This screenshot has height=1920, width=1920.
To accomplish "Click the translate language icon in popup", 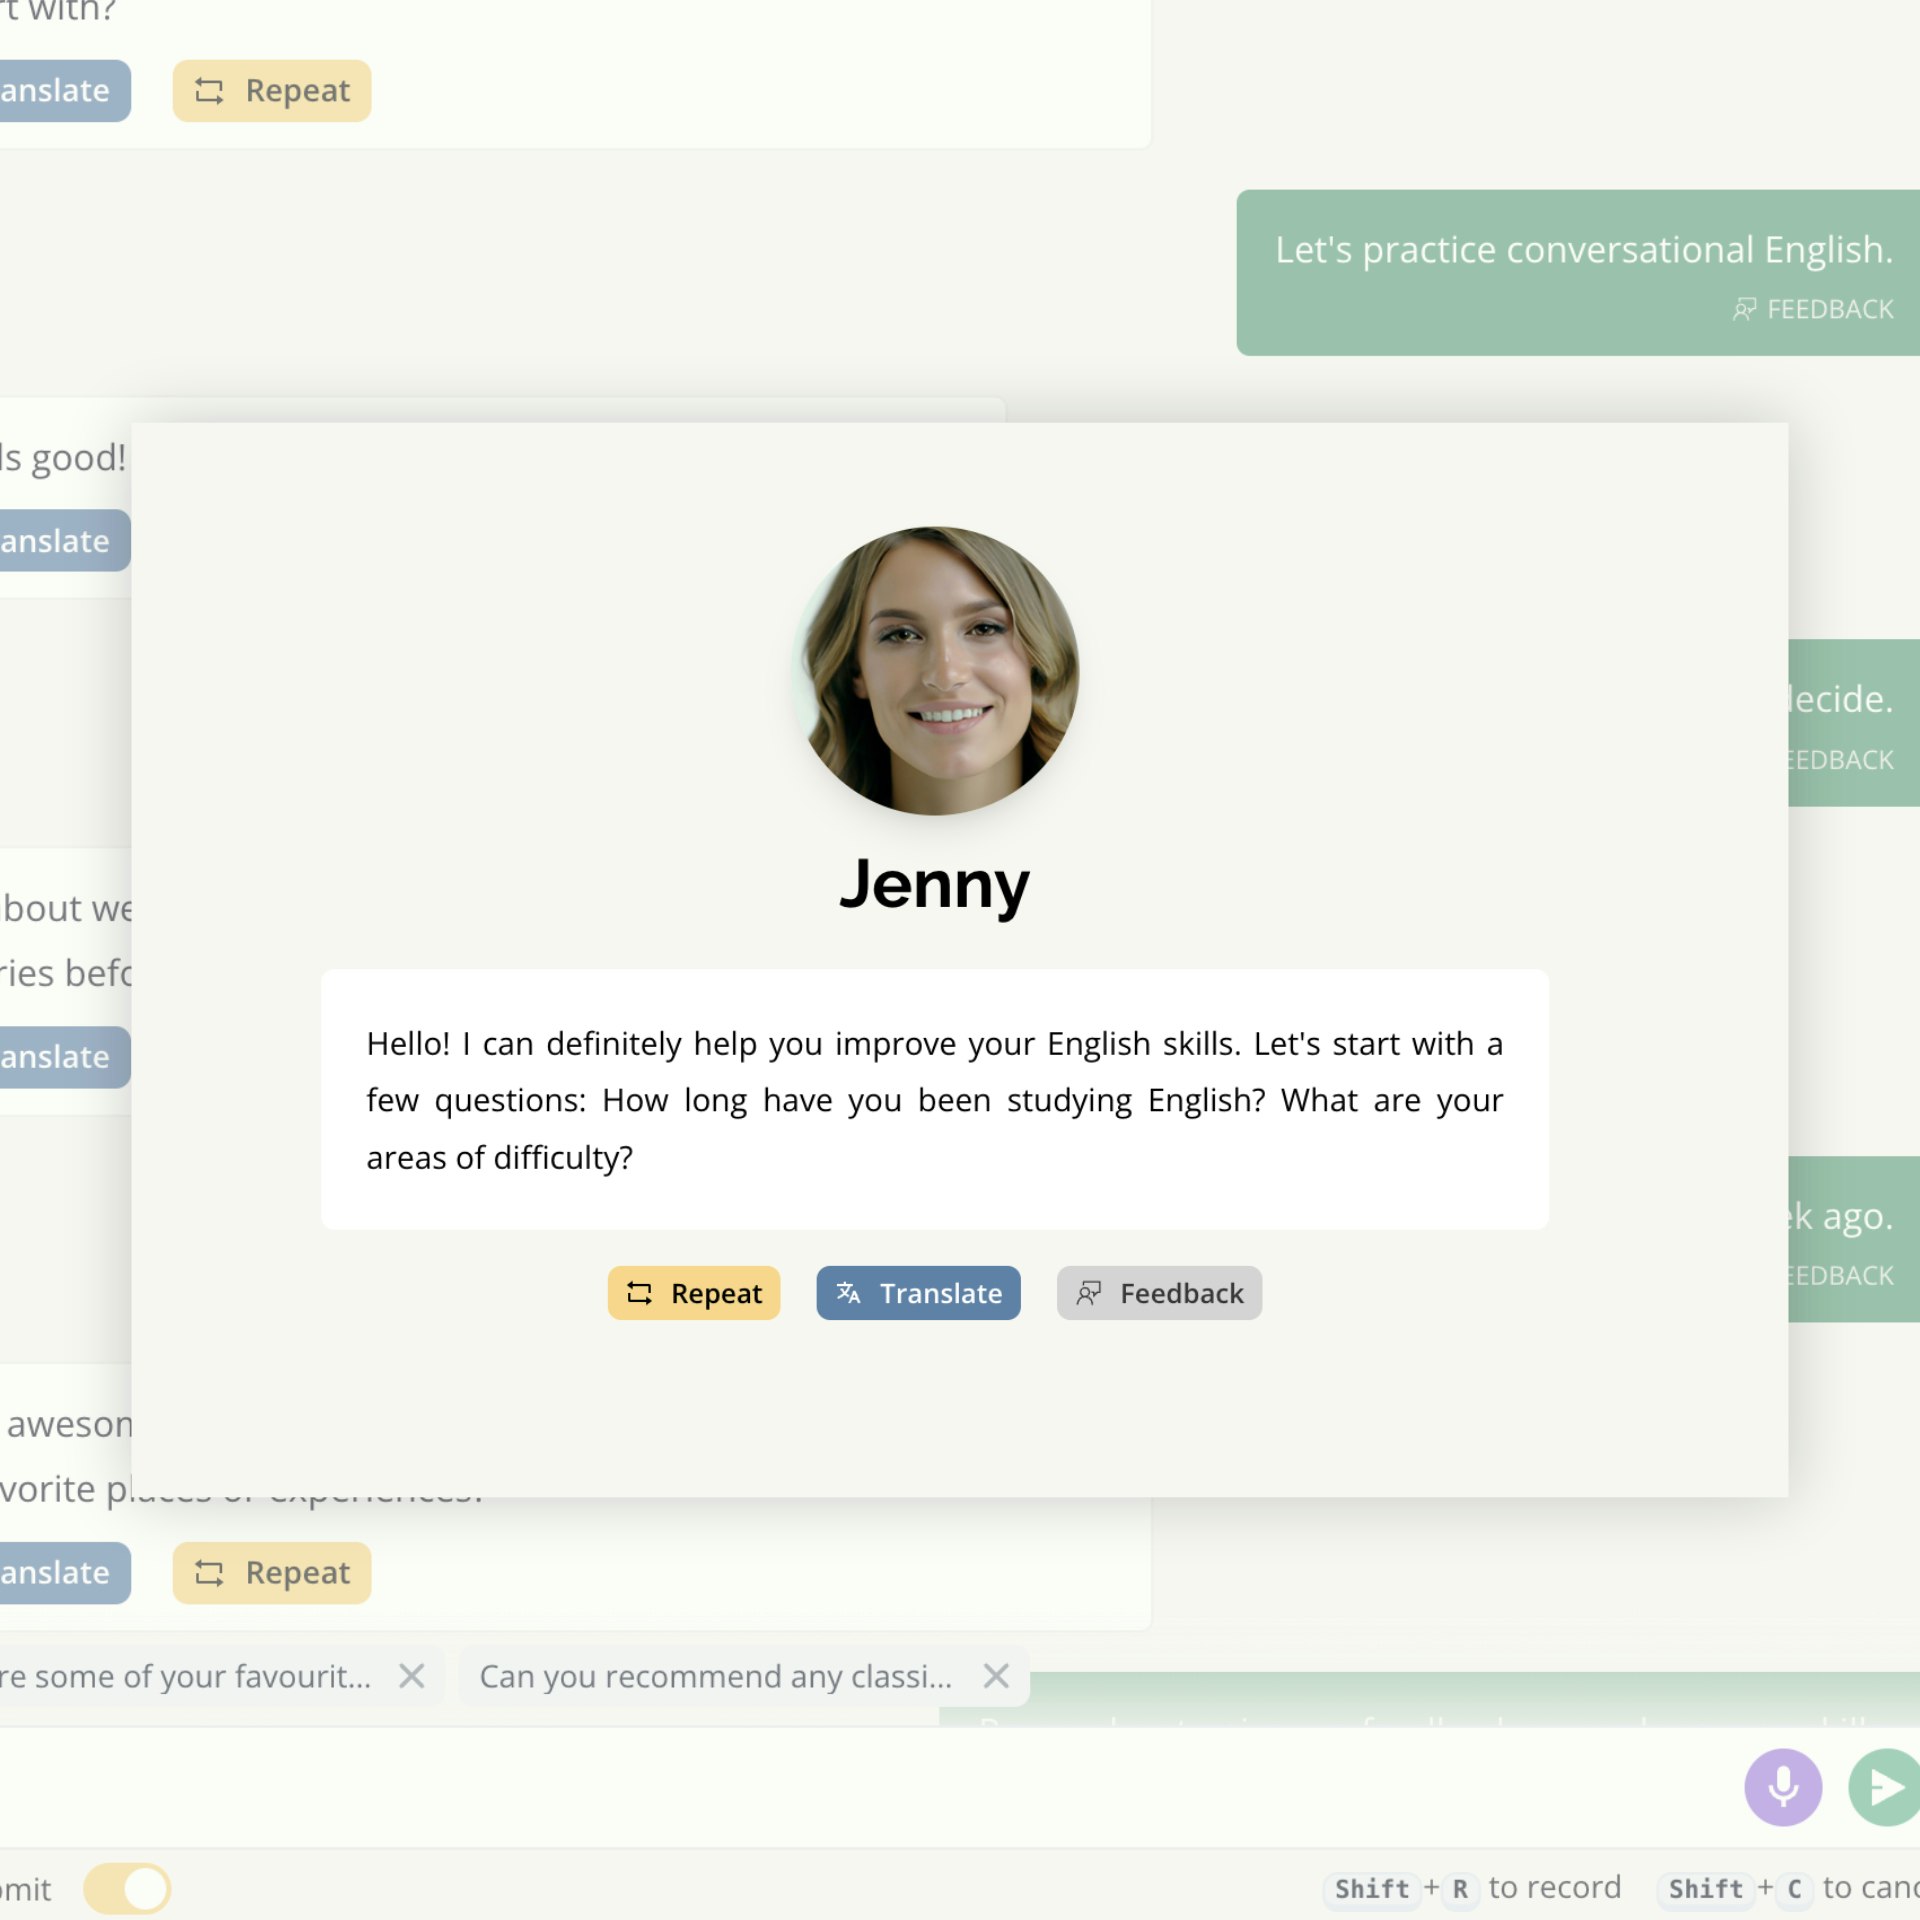I will click(848, 1293).
